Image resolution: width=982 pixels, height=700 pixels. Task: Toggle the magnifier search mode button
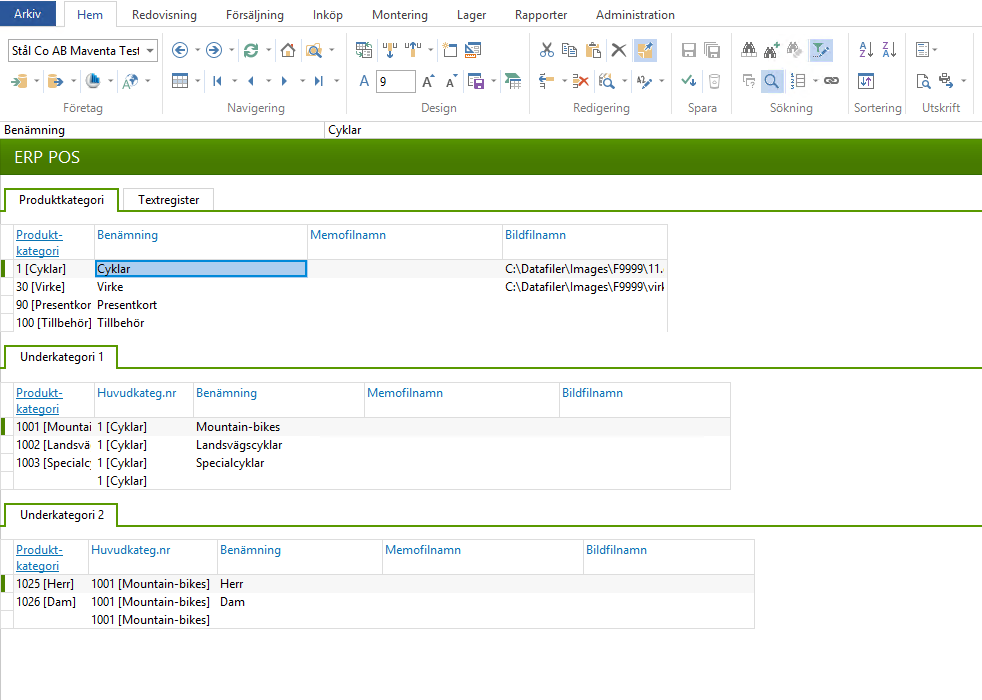[x=771, y=81]
